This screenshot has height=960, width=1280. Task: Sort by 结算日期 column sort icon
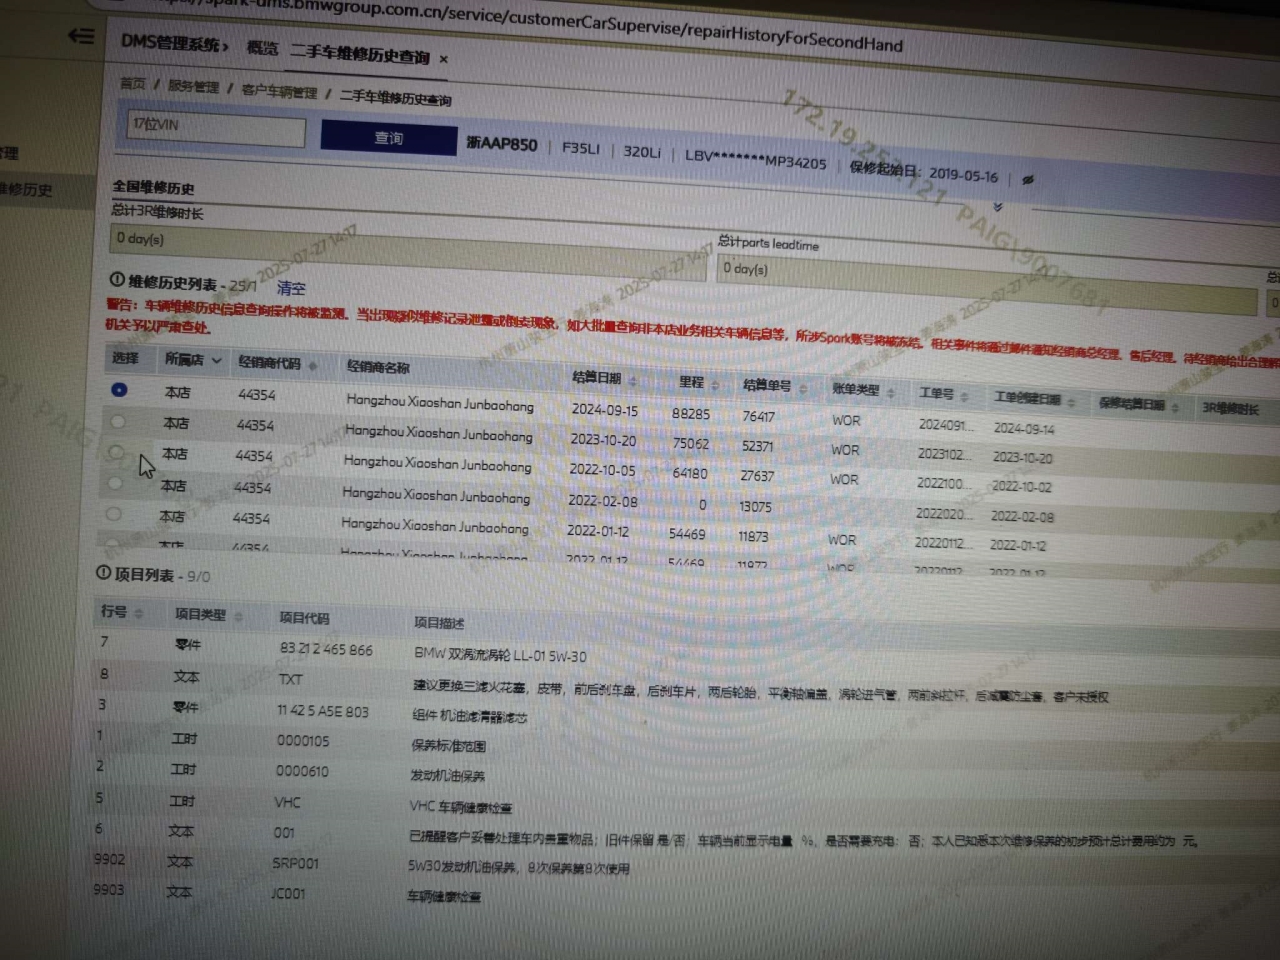[633, 381]
